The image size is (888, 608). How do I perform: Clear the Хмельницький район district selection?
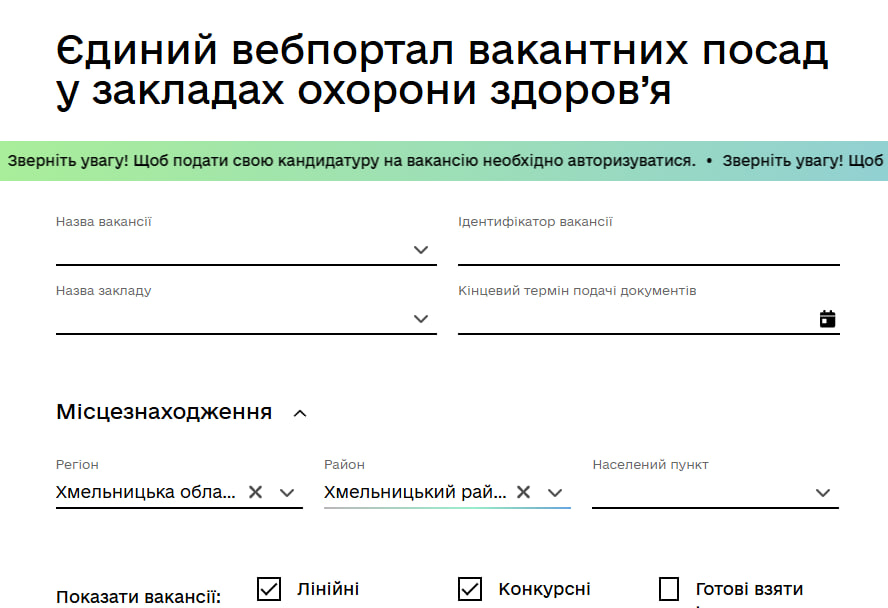[x=524, y=492]
